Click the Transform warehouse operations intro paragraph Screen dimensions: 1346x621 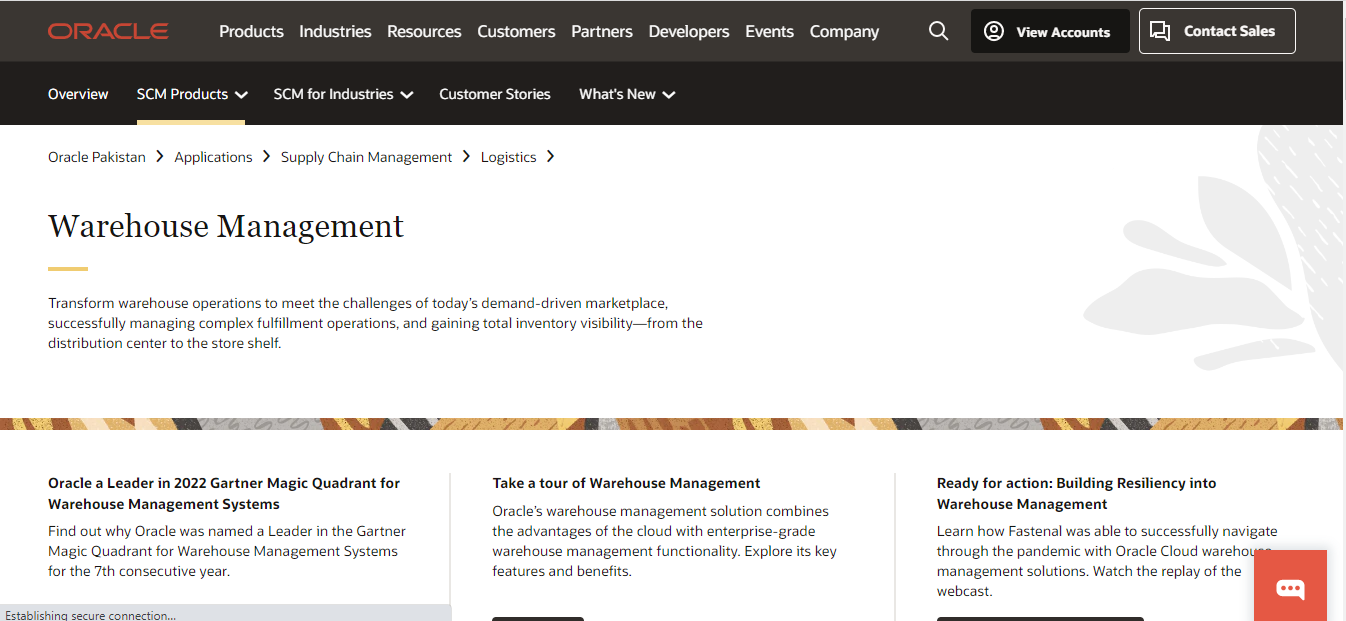(x=375, y=322)
